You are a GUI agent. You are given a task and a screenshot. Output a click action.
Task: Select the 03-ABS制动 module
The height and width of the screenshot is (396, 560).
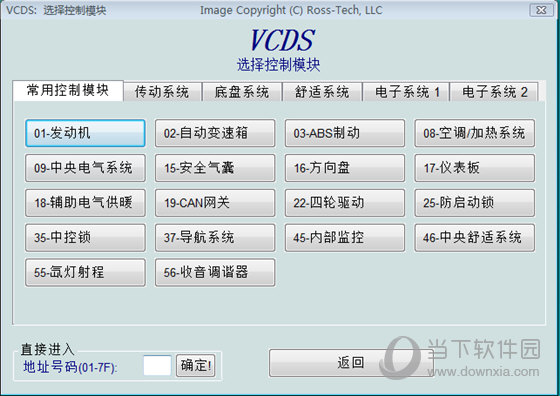(x=345, y=133)
